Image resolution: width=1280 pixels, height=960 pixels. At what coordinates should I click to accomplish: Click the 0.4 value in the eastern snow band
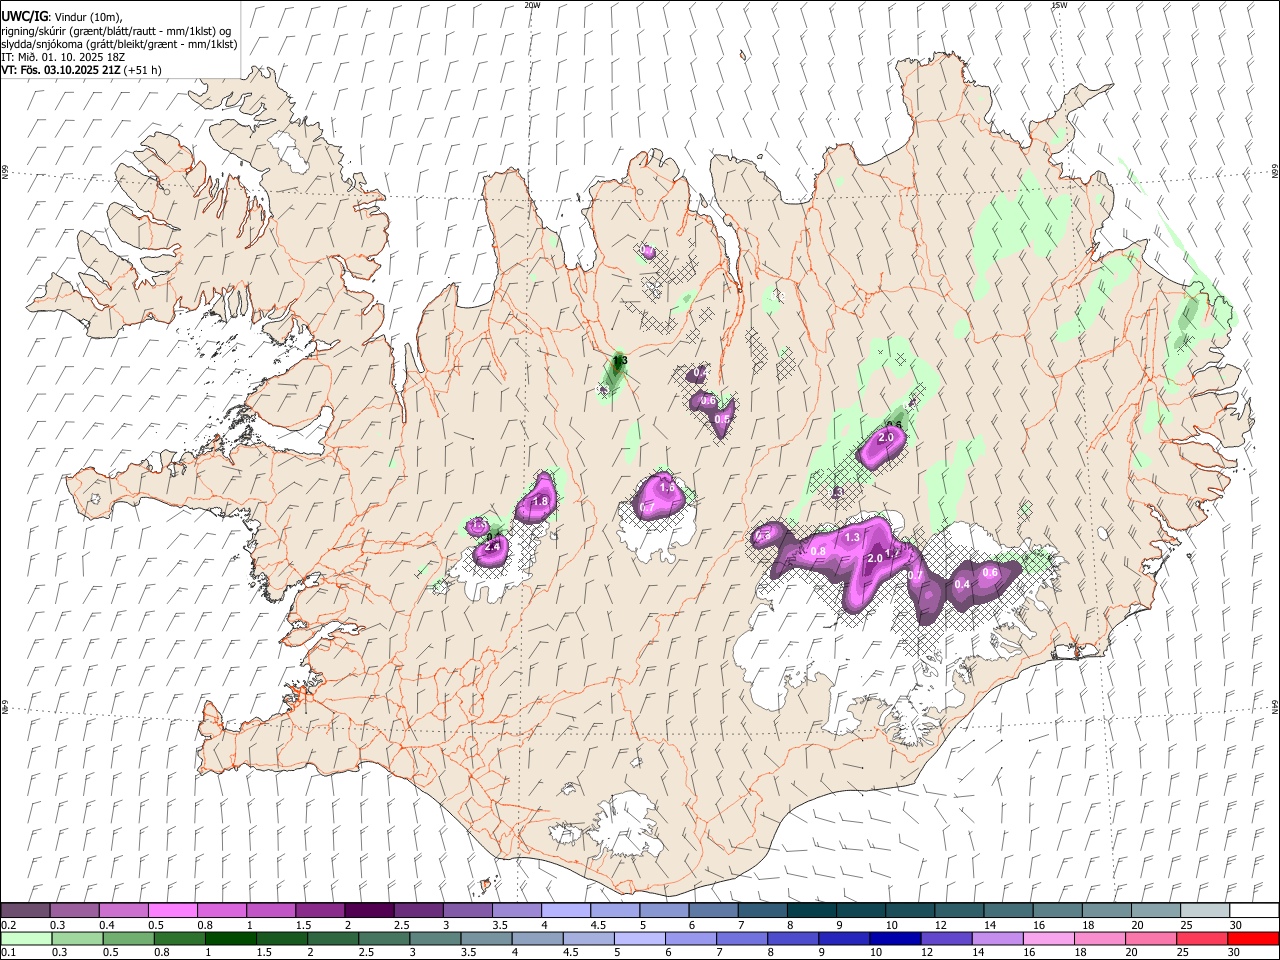962,584
